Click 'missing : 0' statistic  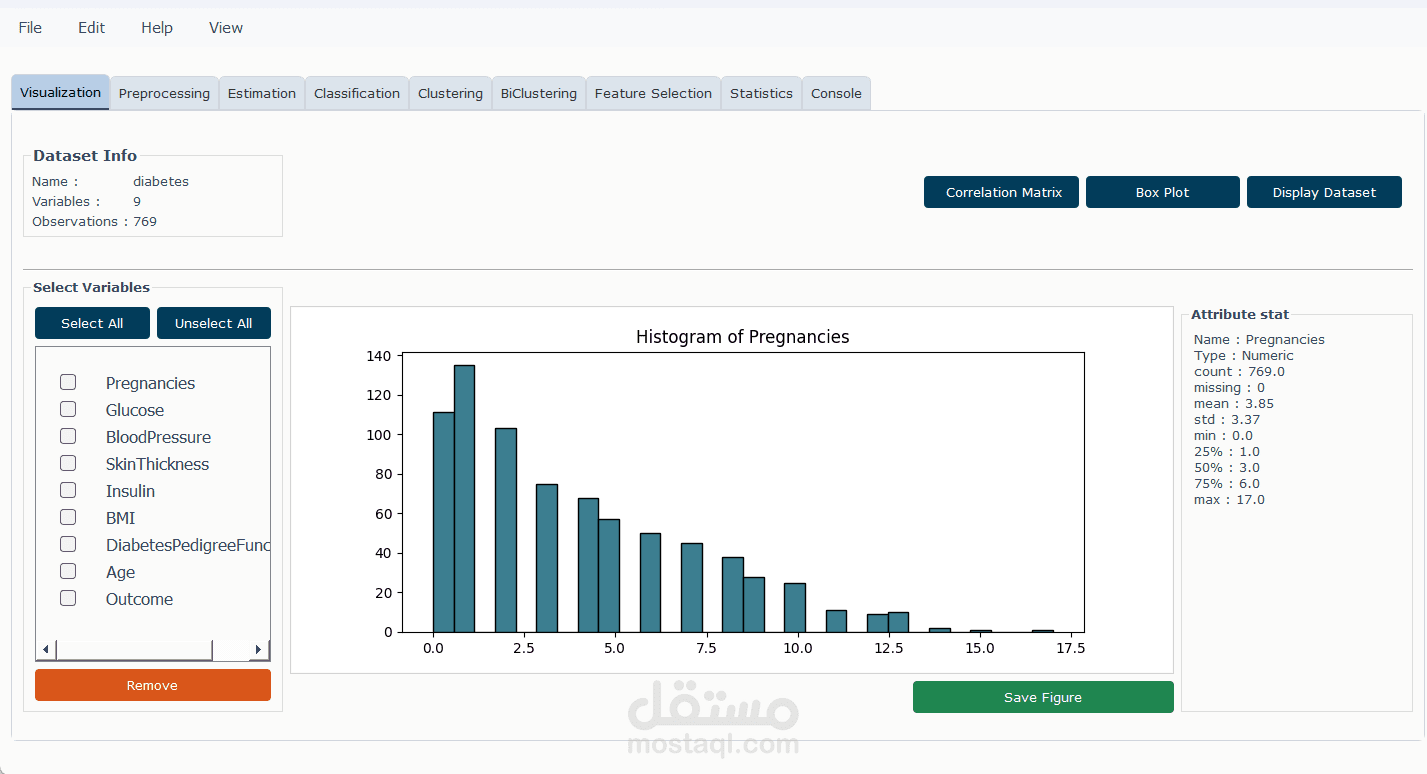pyautogui.click(x=1229, y=388)
